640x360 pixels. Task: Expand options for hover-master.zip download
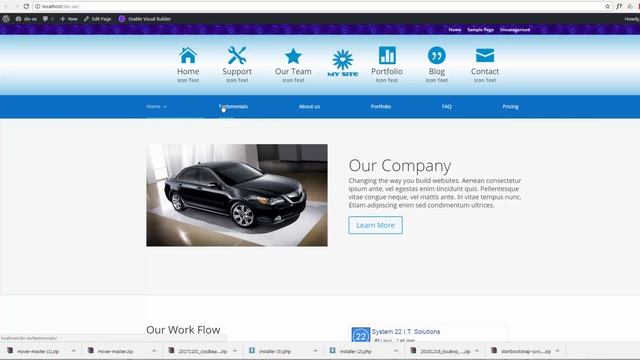(154, 351)
